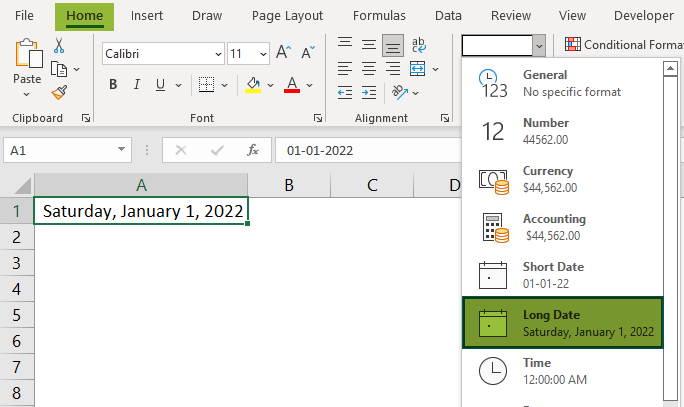Apply the red font color

292,85
